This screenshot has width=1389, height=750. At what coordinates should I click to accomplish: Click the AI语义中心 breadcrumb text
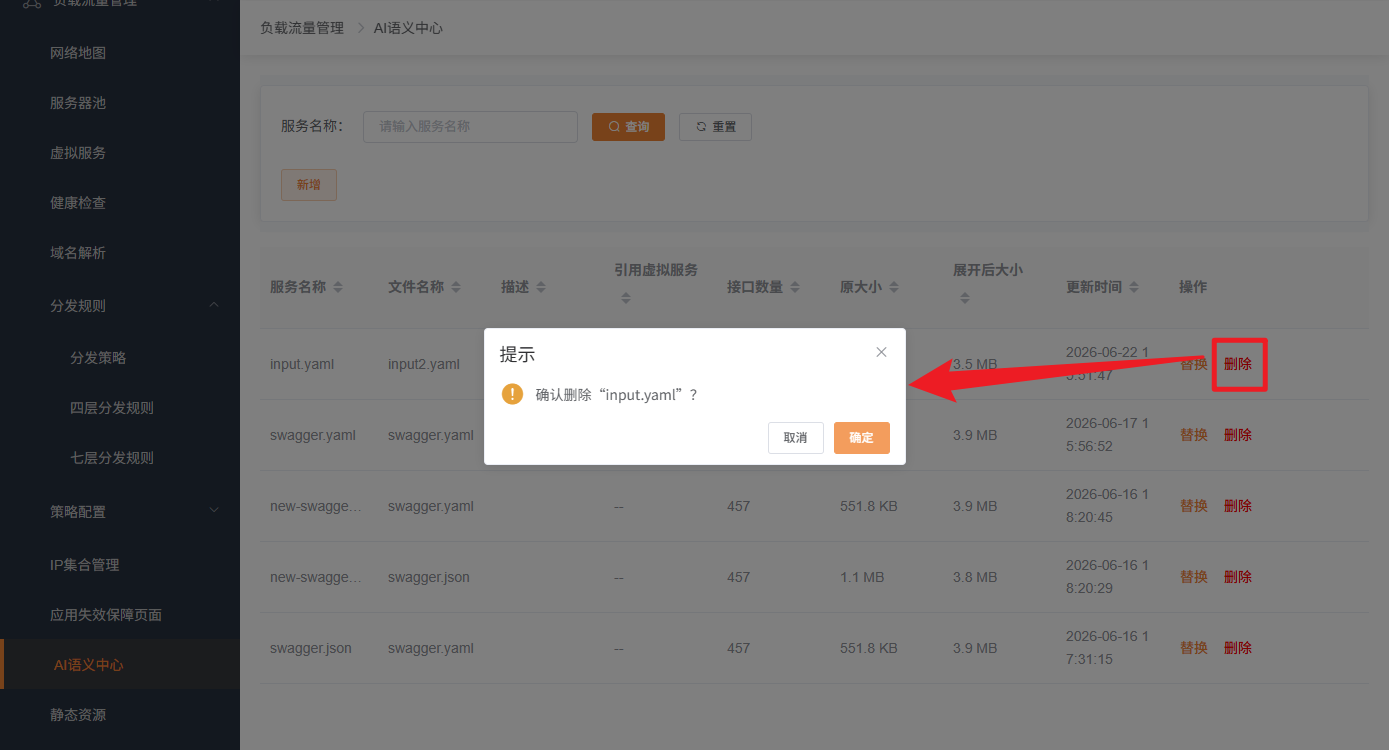(408, 28)
